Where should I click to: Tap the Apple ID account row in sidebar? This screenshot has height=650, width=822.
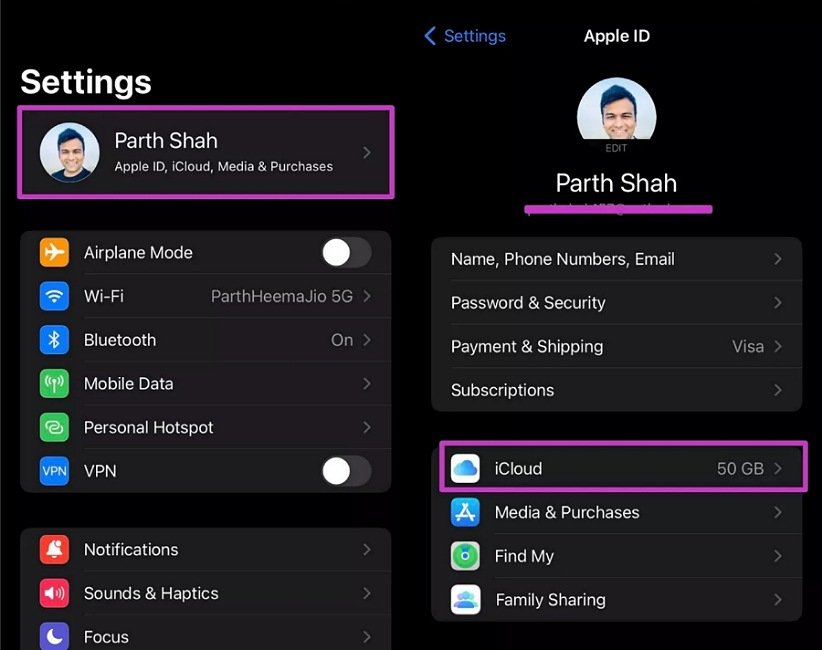click(x=205, y=152)
